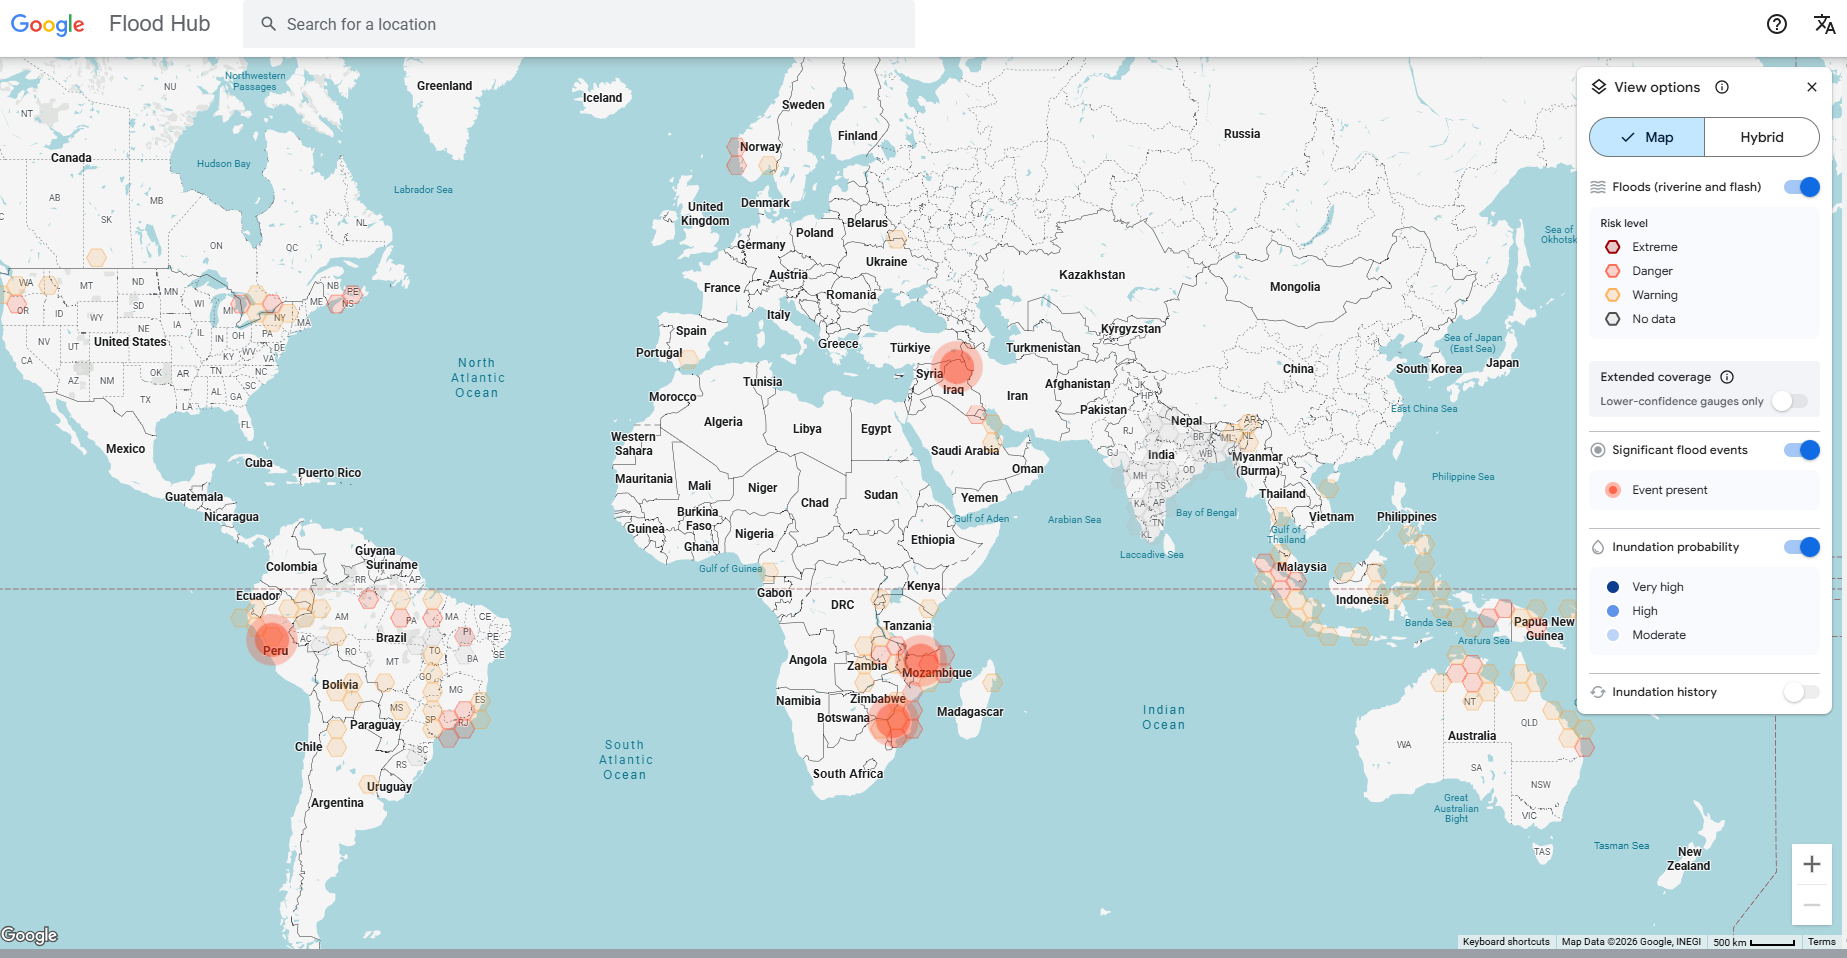The height and width of the screenshot is (958, 1847).
Task: Open Keyboard shortcuts link
Action: click(1505, 942)
